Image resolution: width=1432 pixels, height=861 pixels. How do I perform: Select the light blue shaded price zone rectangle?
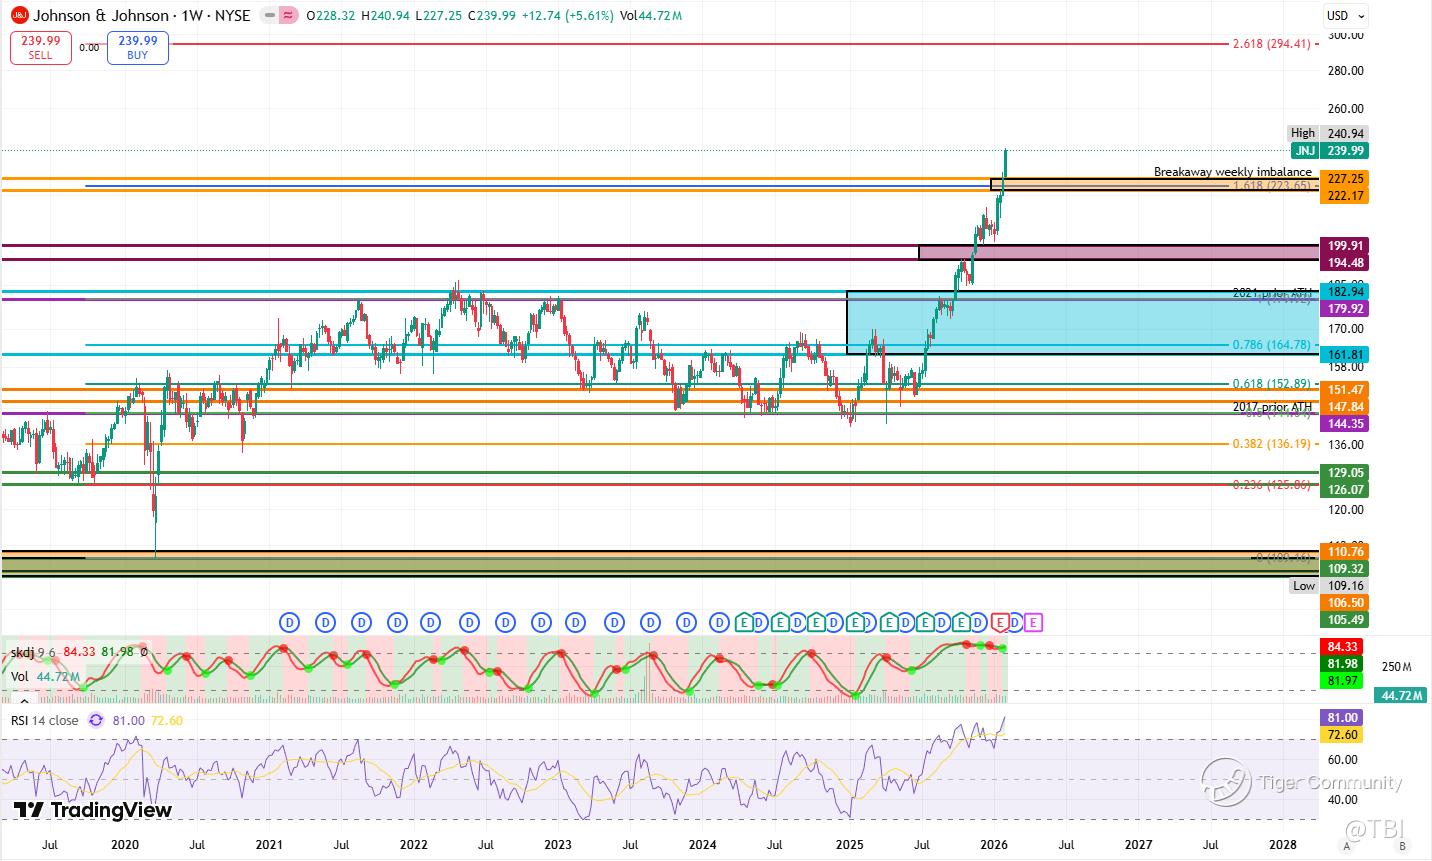(1082, 323)
